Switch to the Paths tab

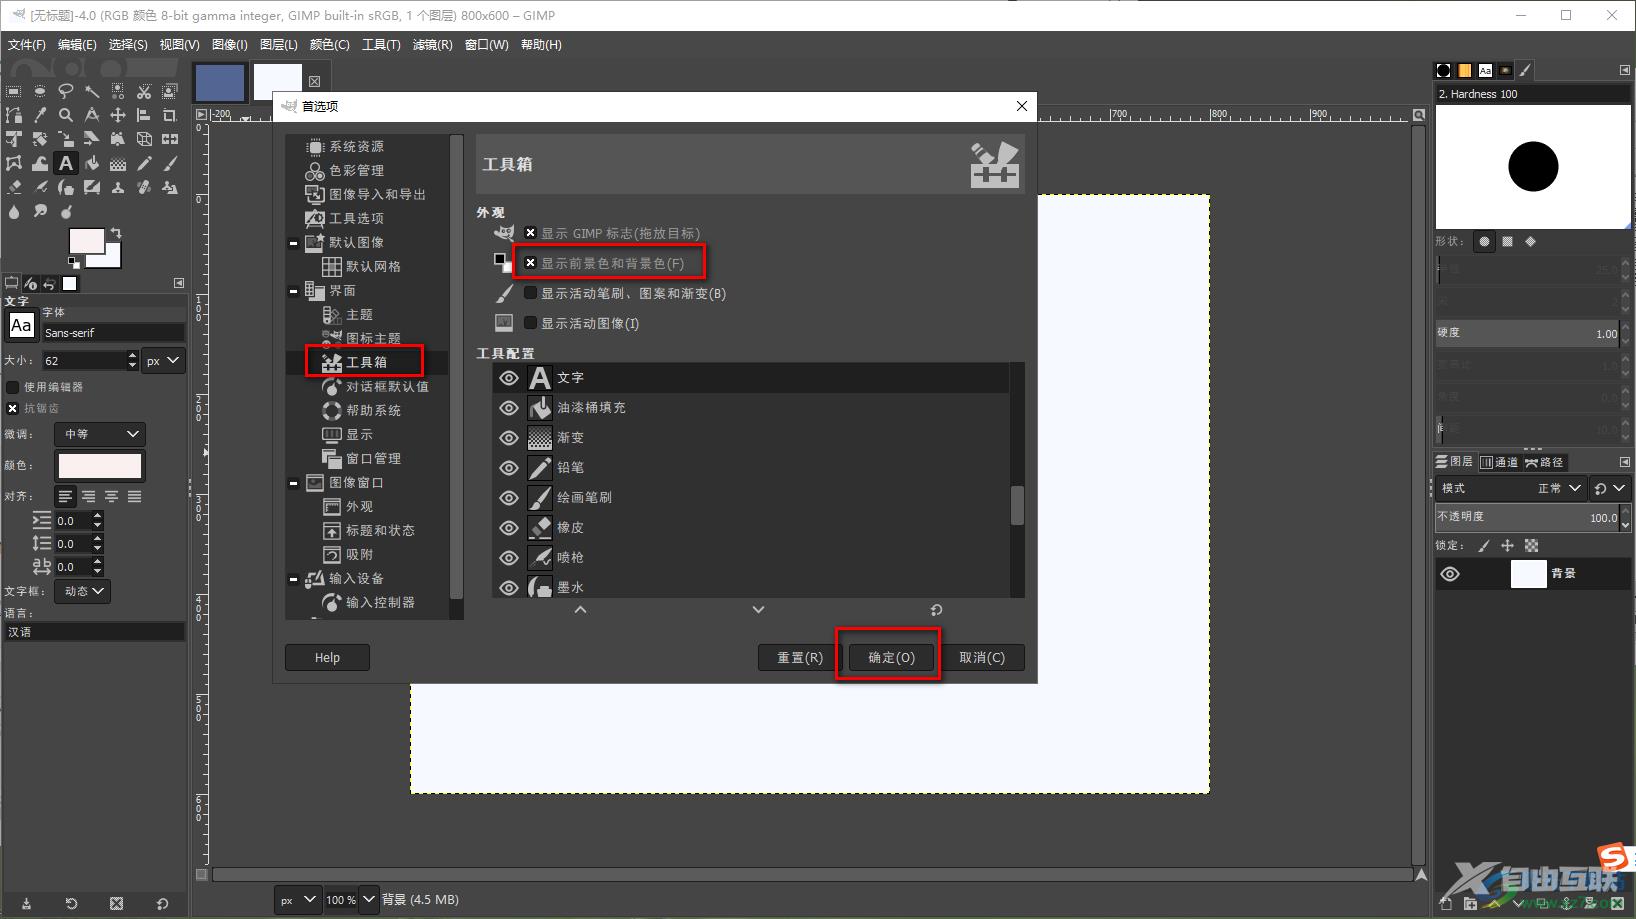pos(1544,462)
